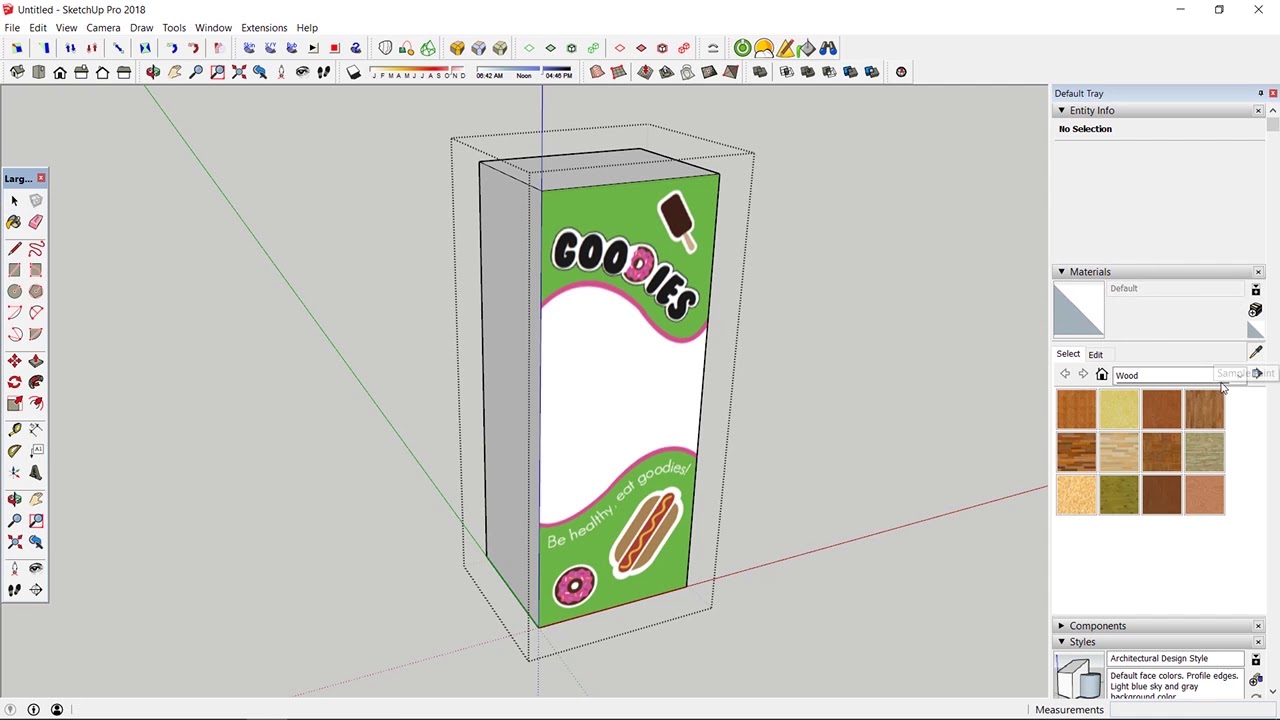Click the Sample Paint eyedropper
The height and width of the screenshot is (720, 1280).
pos(1256,352)
